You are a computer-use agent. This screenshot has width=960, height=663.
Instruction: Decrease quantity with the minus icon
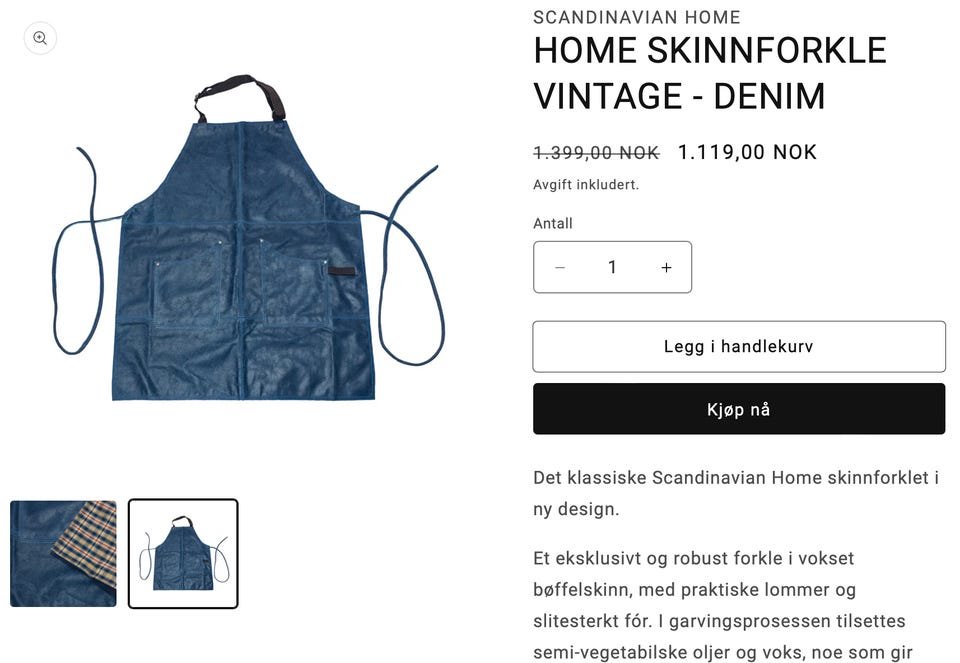click(560, 268)
